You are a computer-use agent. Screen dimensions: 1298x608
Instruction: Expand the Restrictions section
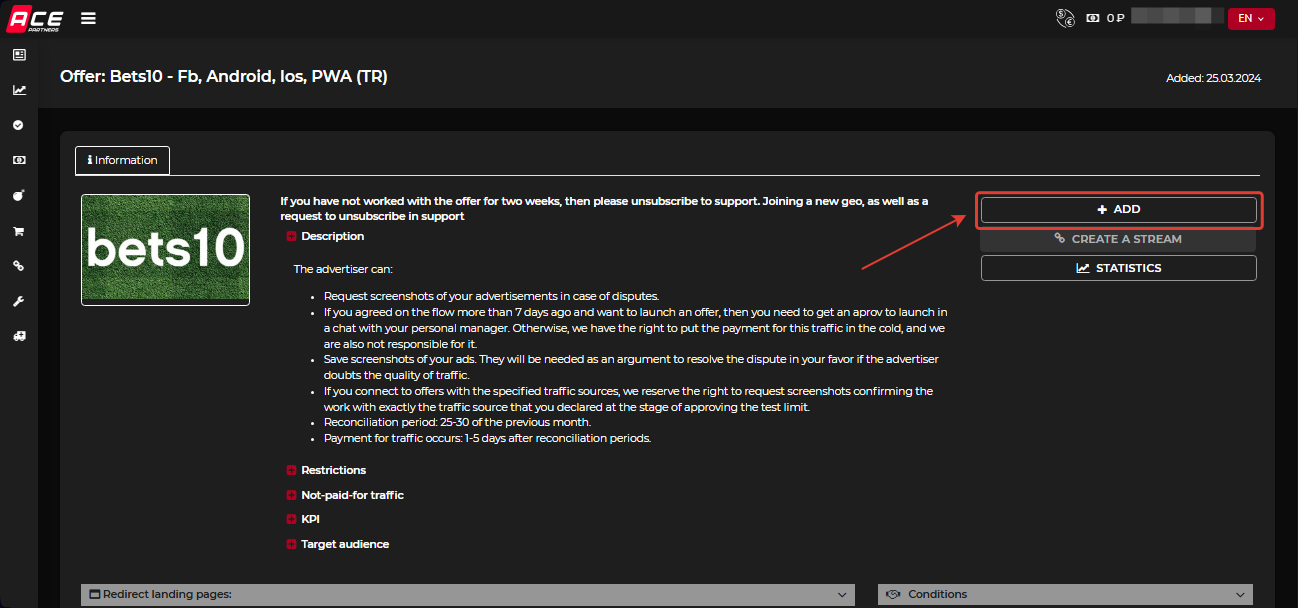click(326, 470)
